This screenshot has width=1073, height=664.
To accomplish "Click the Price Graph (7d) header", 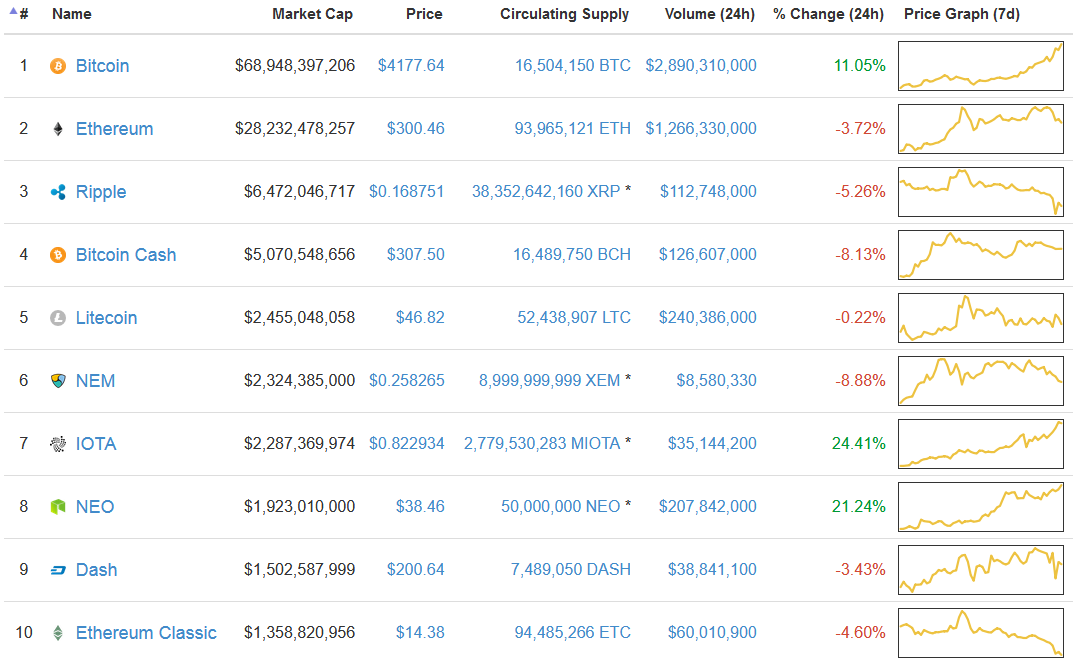I will coord(961,14).
